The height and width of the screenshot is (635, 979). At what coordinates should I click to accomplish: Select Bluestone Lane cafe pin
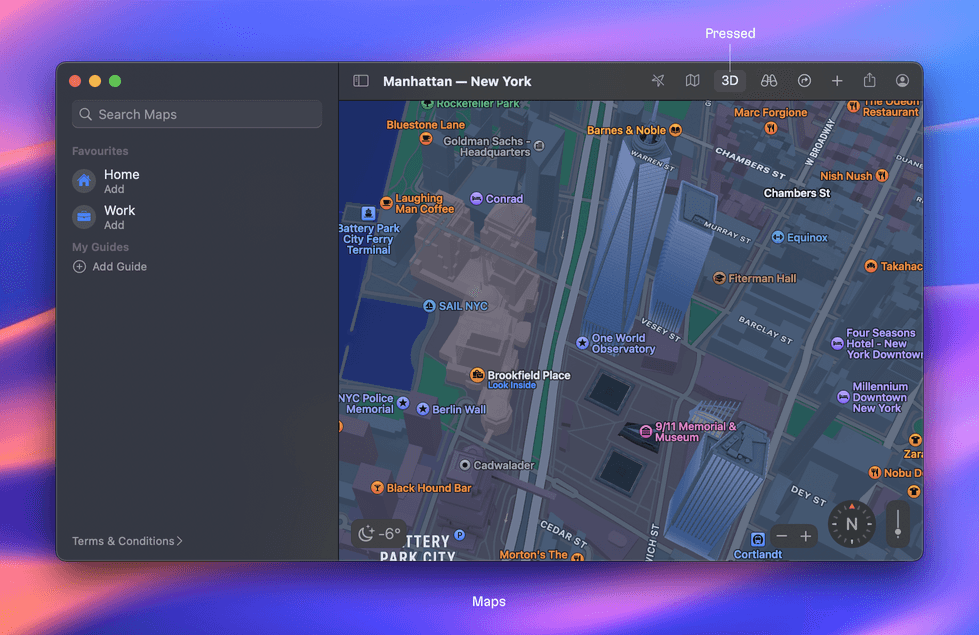426,139
